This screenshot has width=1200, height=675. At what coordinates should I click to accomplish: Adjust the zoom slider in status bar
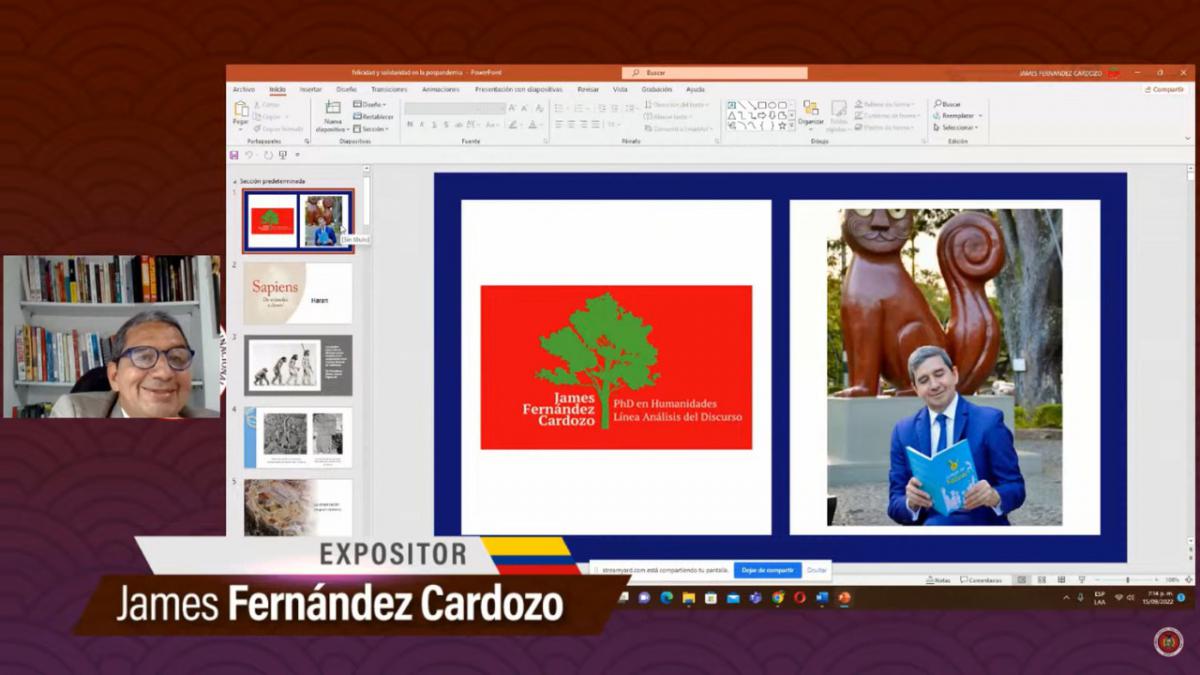(x=1127, y=580)
